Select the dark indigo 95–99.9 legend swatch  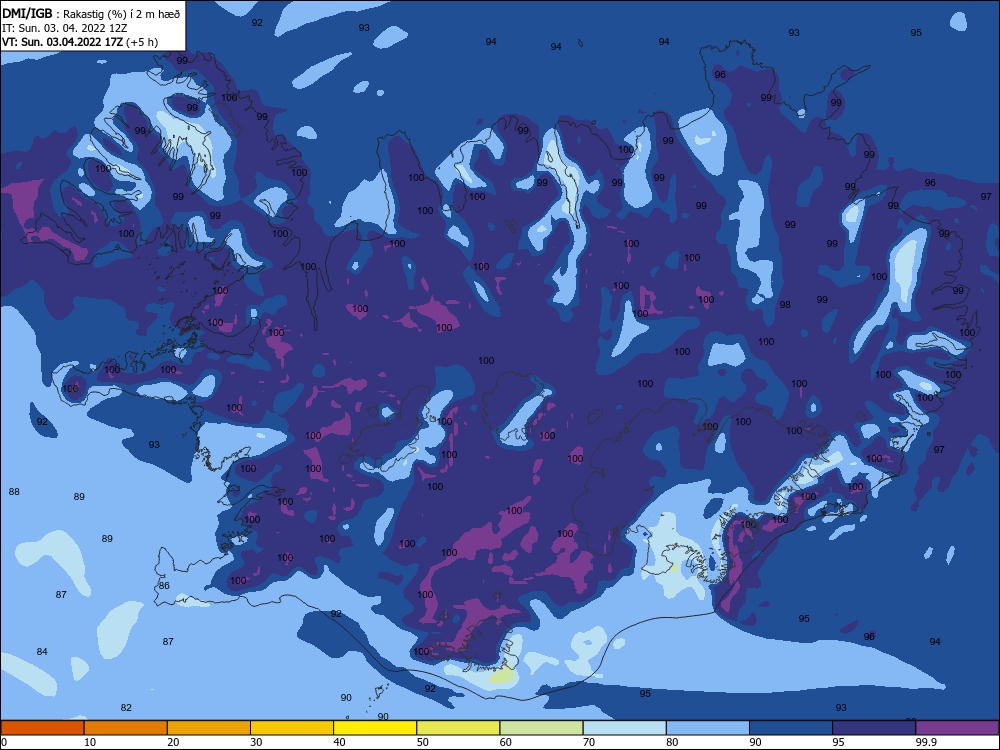[874, 728]
